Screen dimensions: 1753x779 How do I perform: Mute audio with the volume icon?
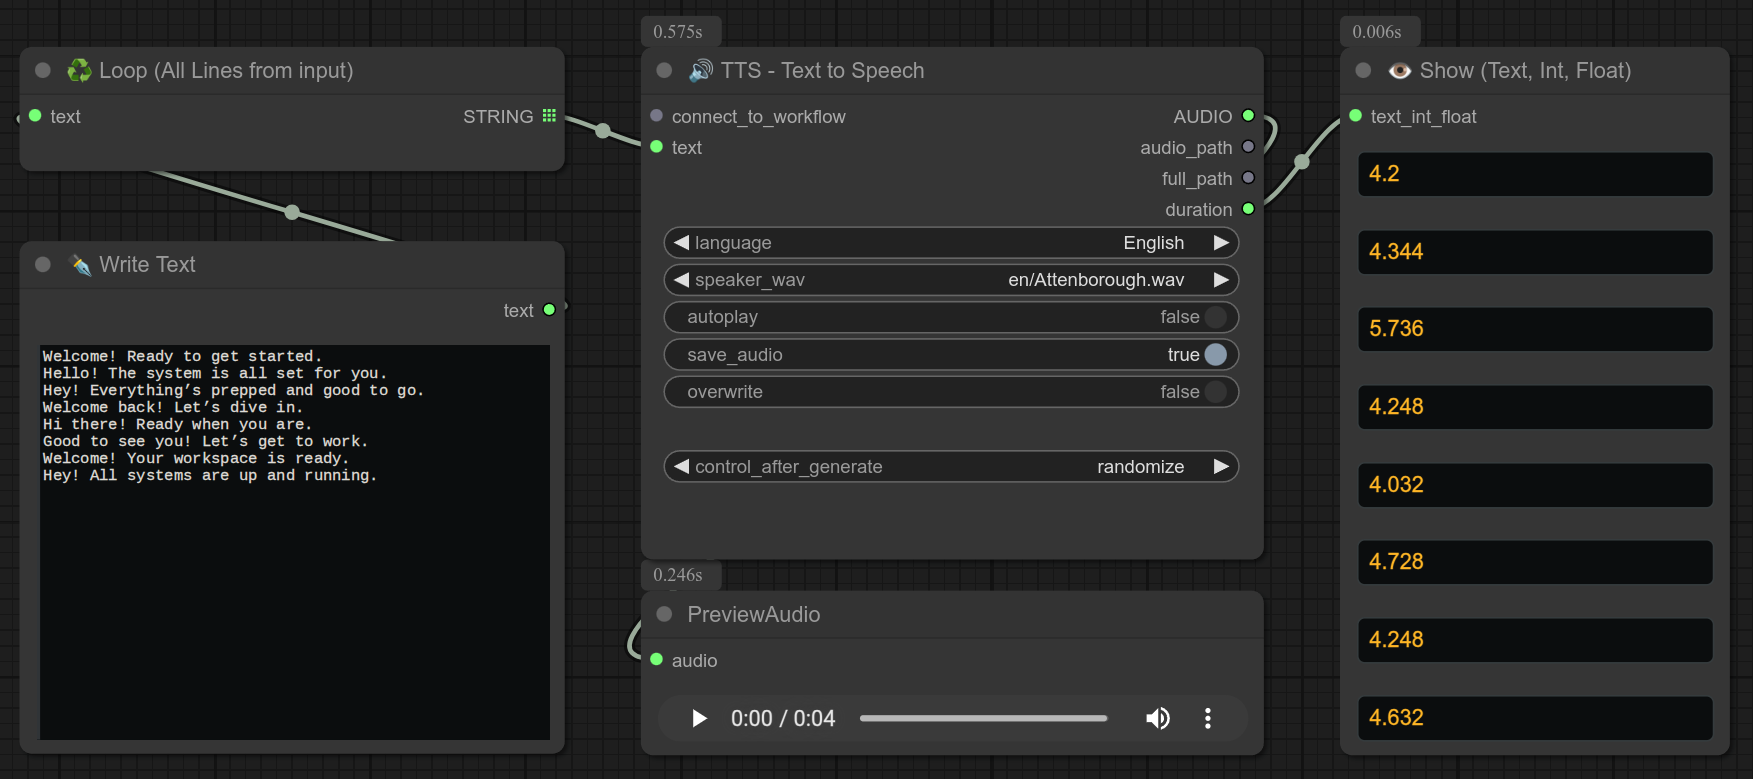(x=1157, y=718)
